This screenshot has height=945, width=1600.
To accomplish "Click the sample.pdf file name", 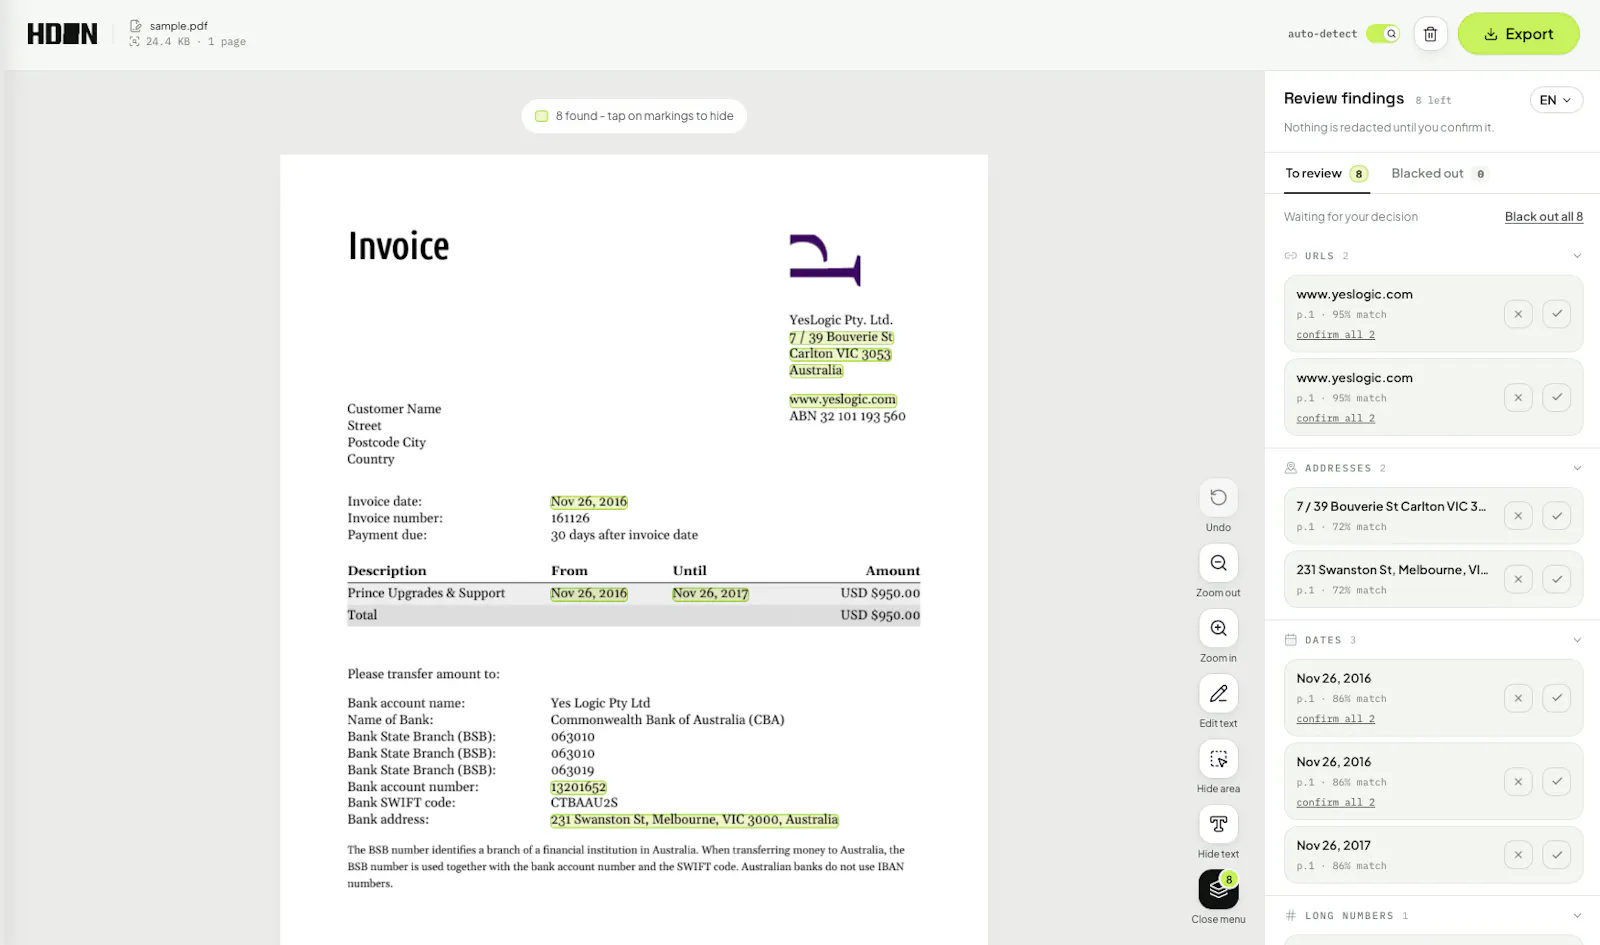I will tap(179, 26).
